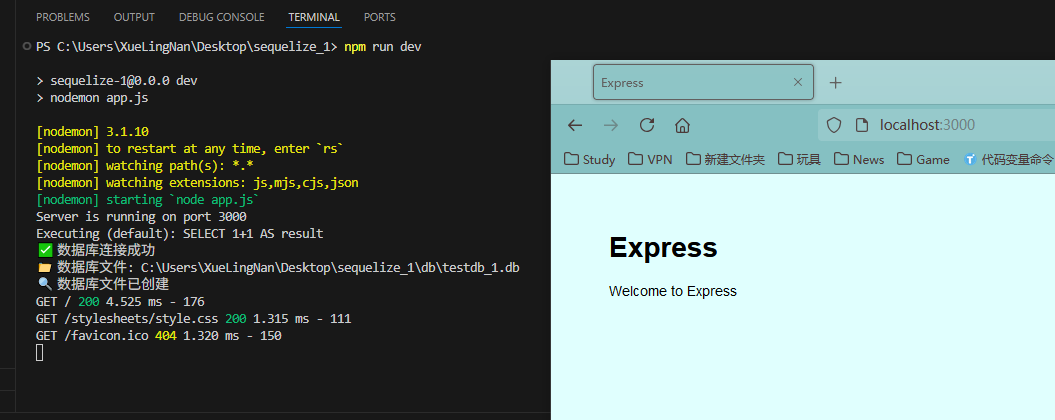Click the Welcome to Express text

(673, 291)
